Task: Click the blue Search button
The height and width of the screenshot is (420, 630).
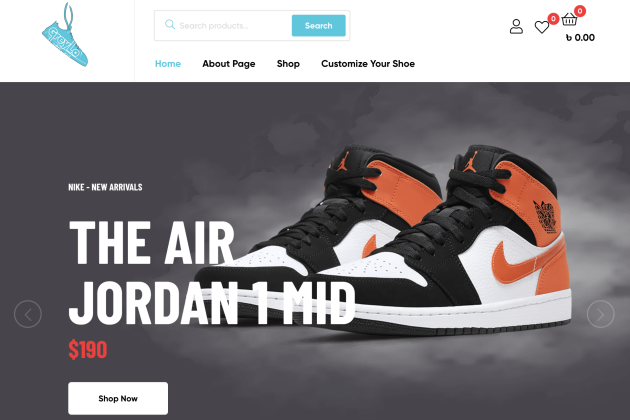Action: point(319,26)
